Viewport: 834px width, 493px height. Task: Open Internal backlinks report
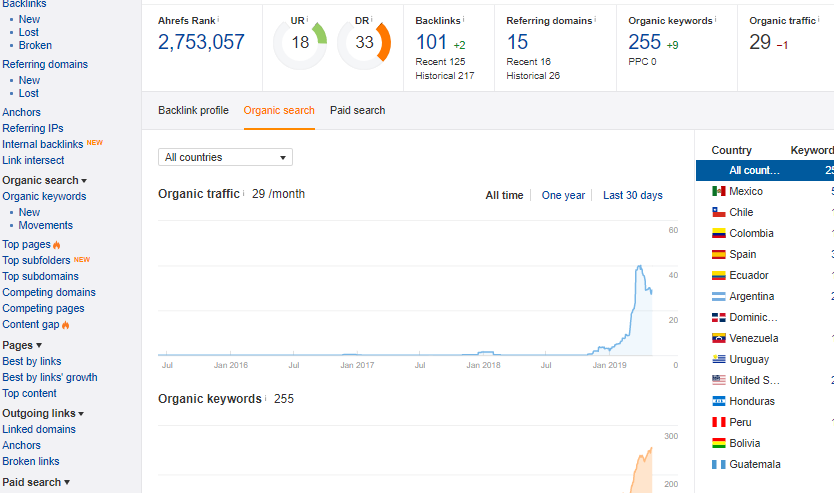coord(43,144)
